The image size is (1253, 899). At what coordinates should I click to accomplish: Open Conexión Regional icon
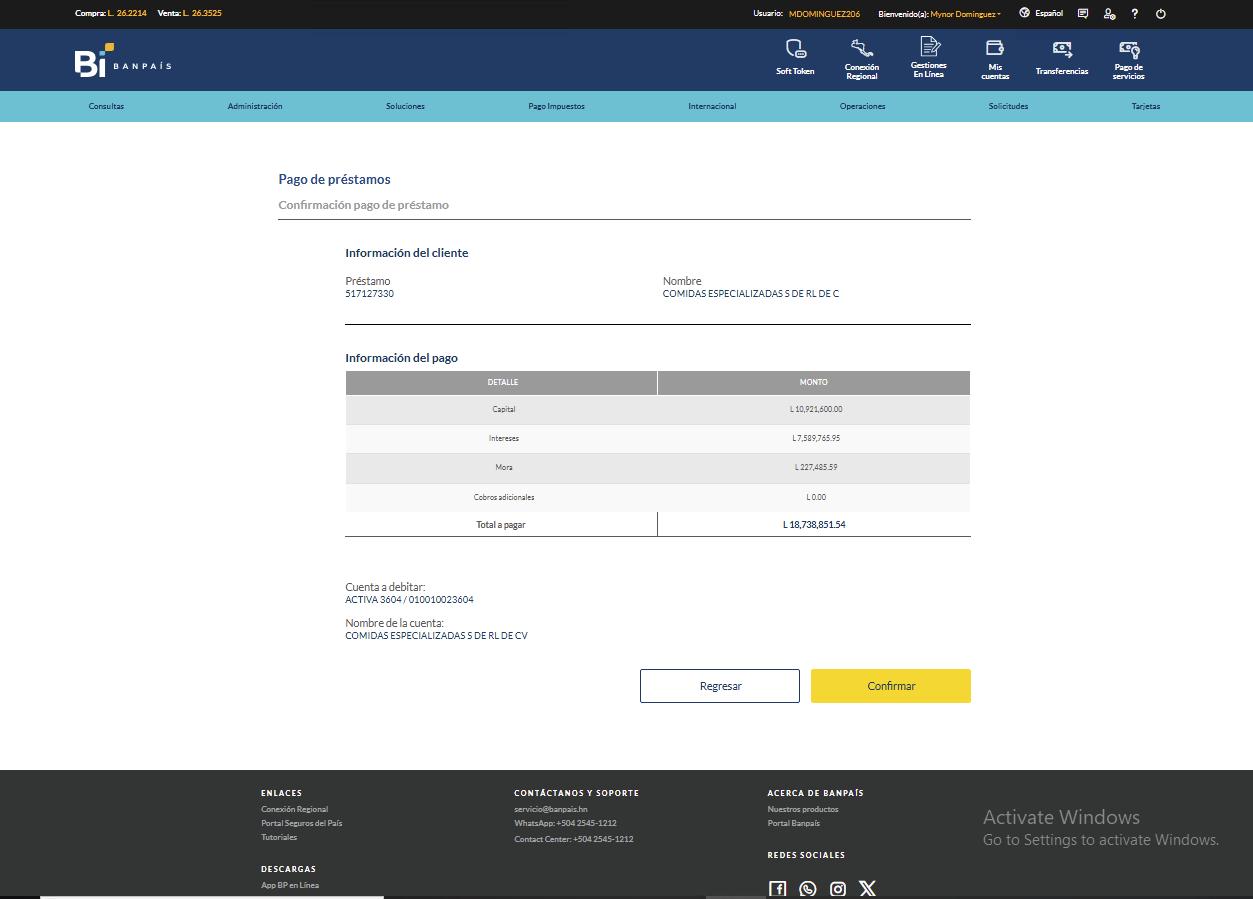(861, 48)
